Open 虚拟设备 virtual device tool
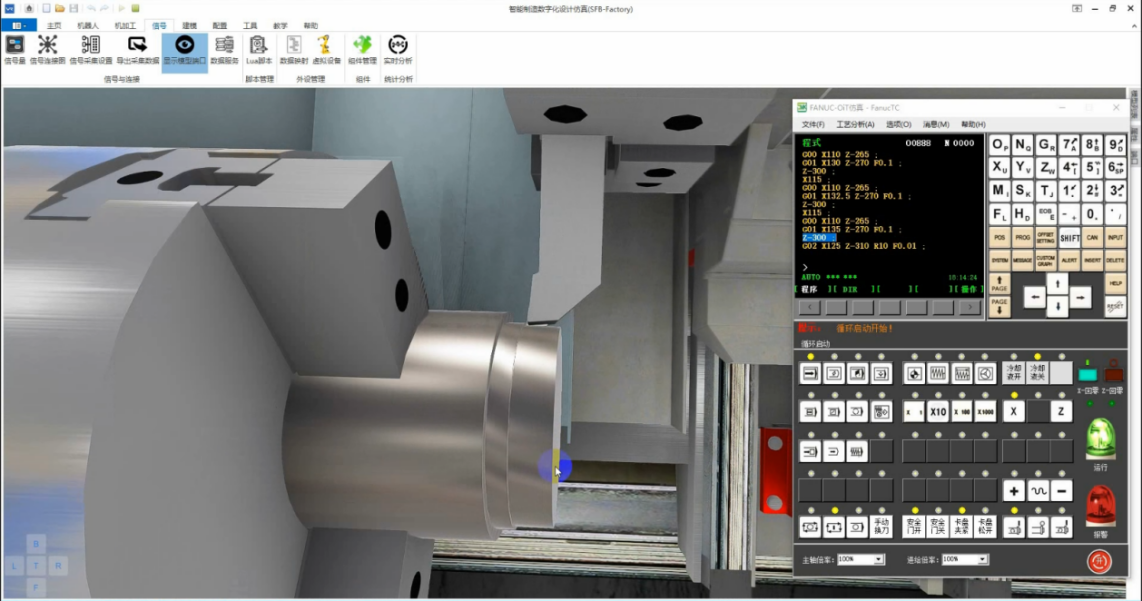The height and width of the screenshot is (601, 1142). [x=326, y=50]
